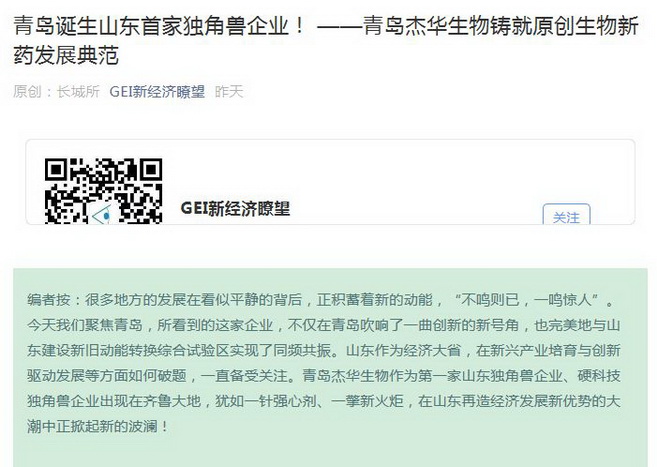The width and height of the screenshot is (657, 467).
Task: Click 青岛杰华生物 inside the green note
Action: (345, 376)
